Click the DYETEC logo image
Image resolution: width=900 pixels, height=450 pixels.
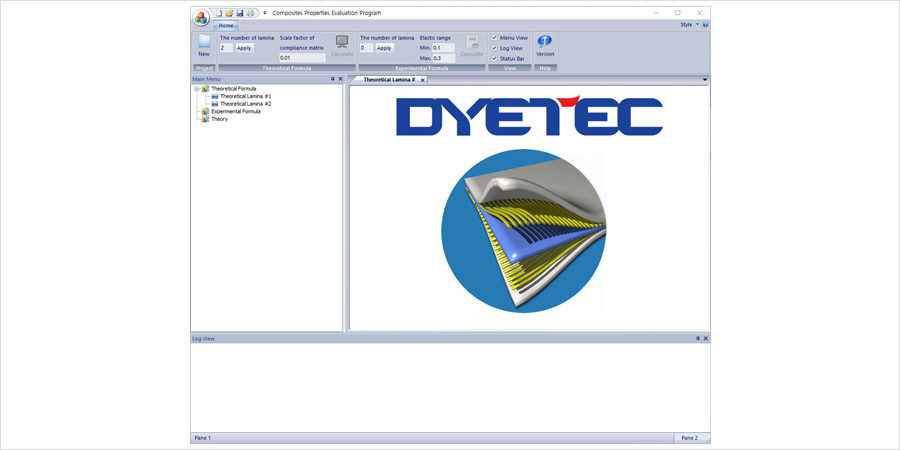(x=529, y=117)
